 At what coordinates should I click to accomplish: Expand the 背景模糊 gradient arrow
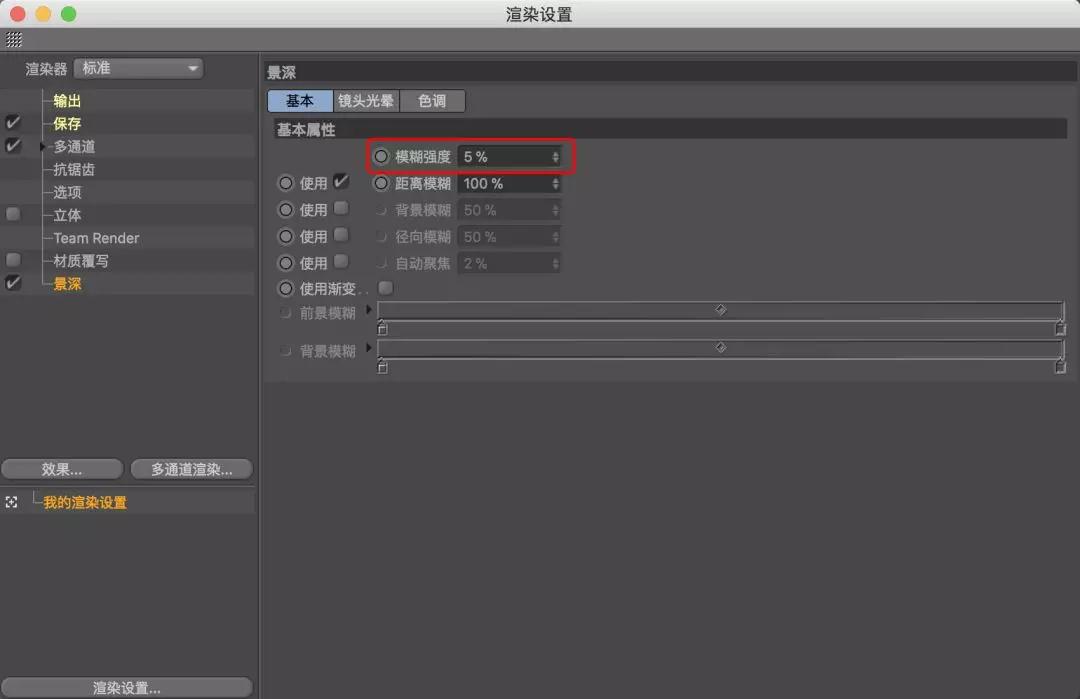[368, 348]
